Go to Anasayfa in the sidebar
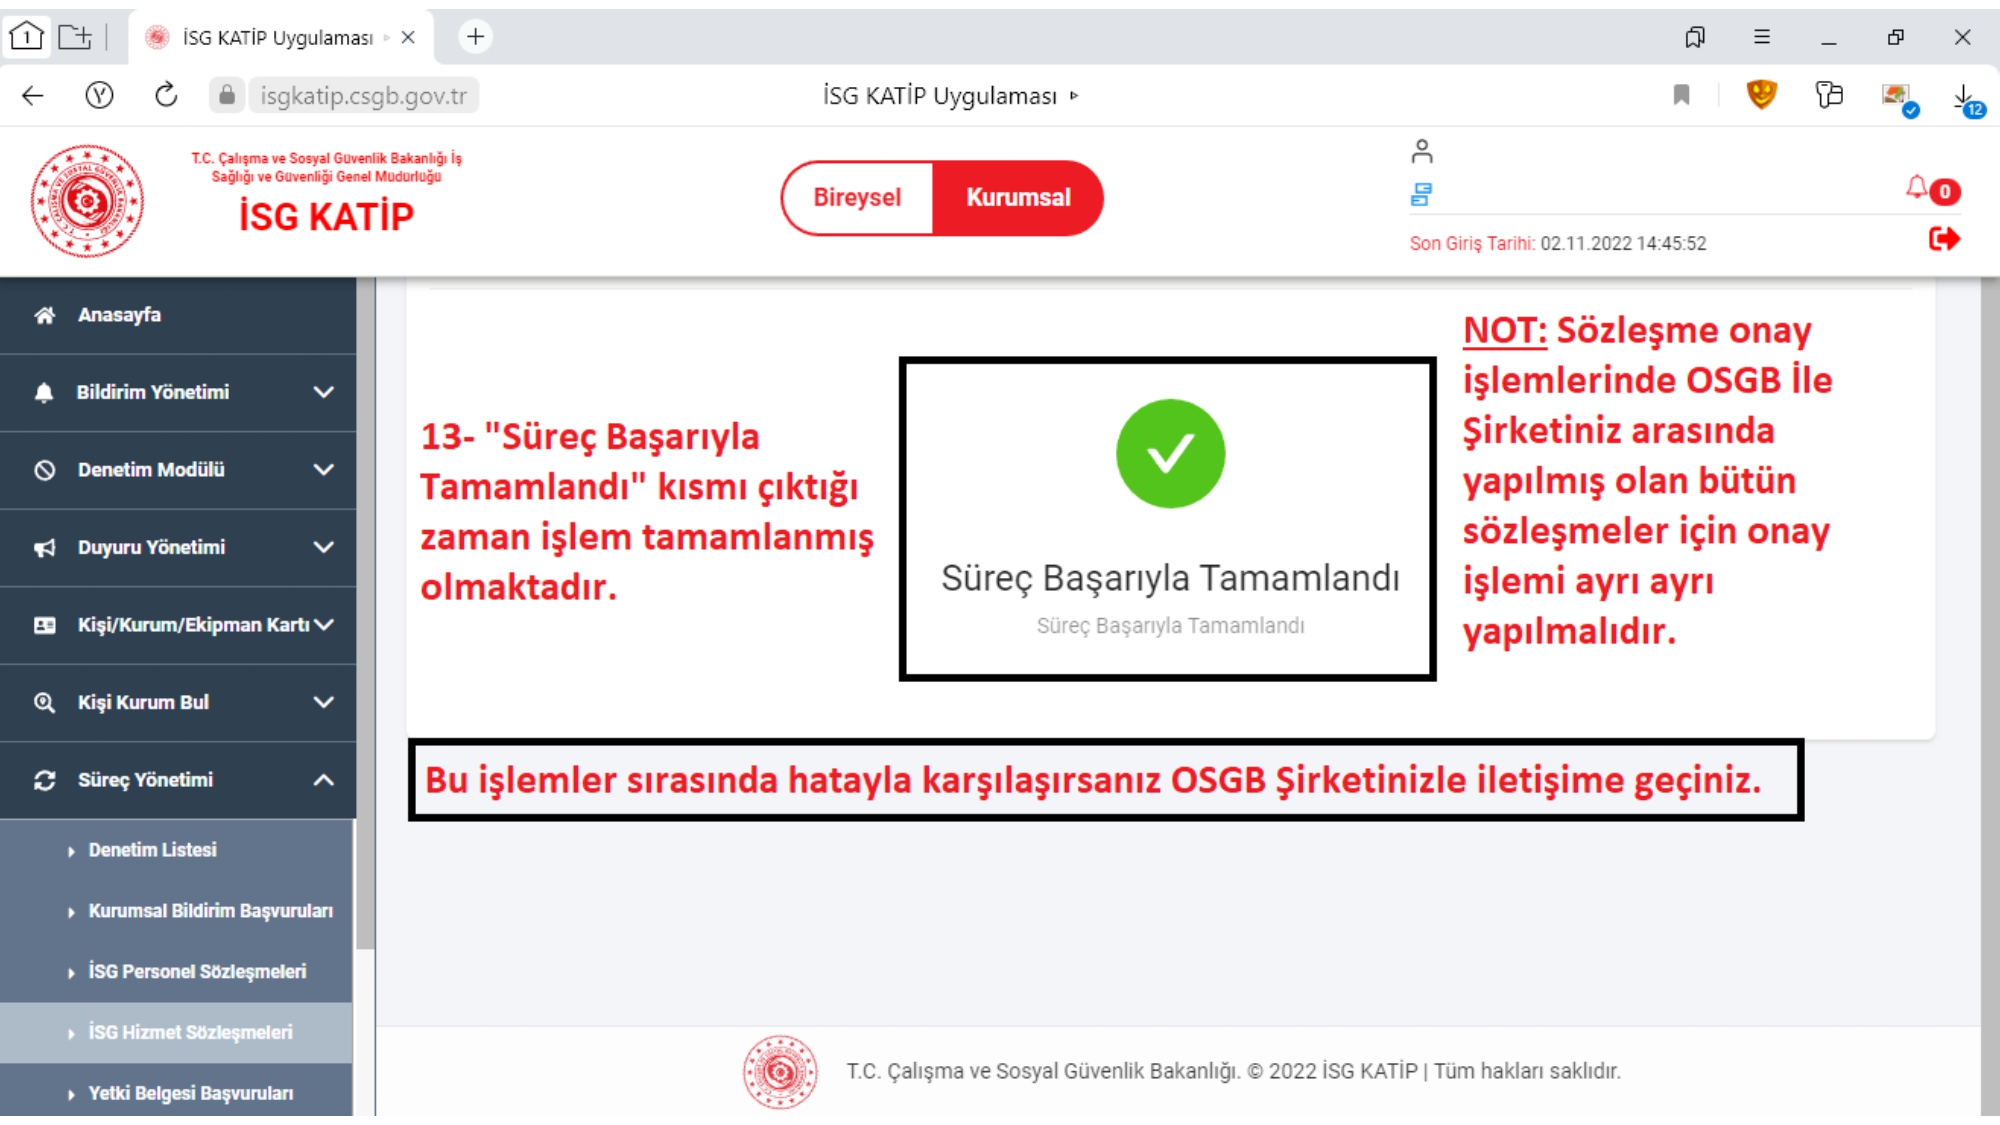The width and height of the screenshot is (2000, 1125). (119, 315)
